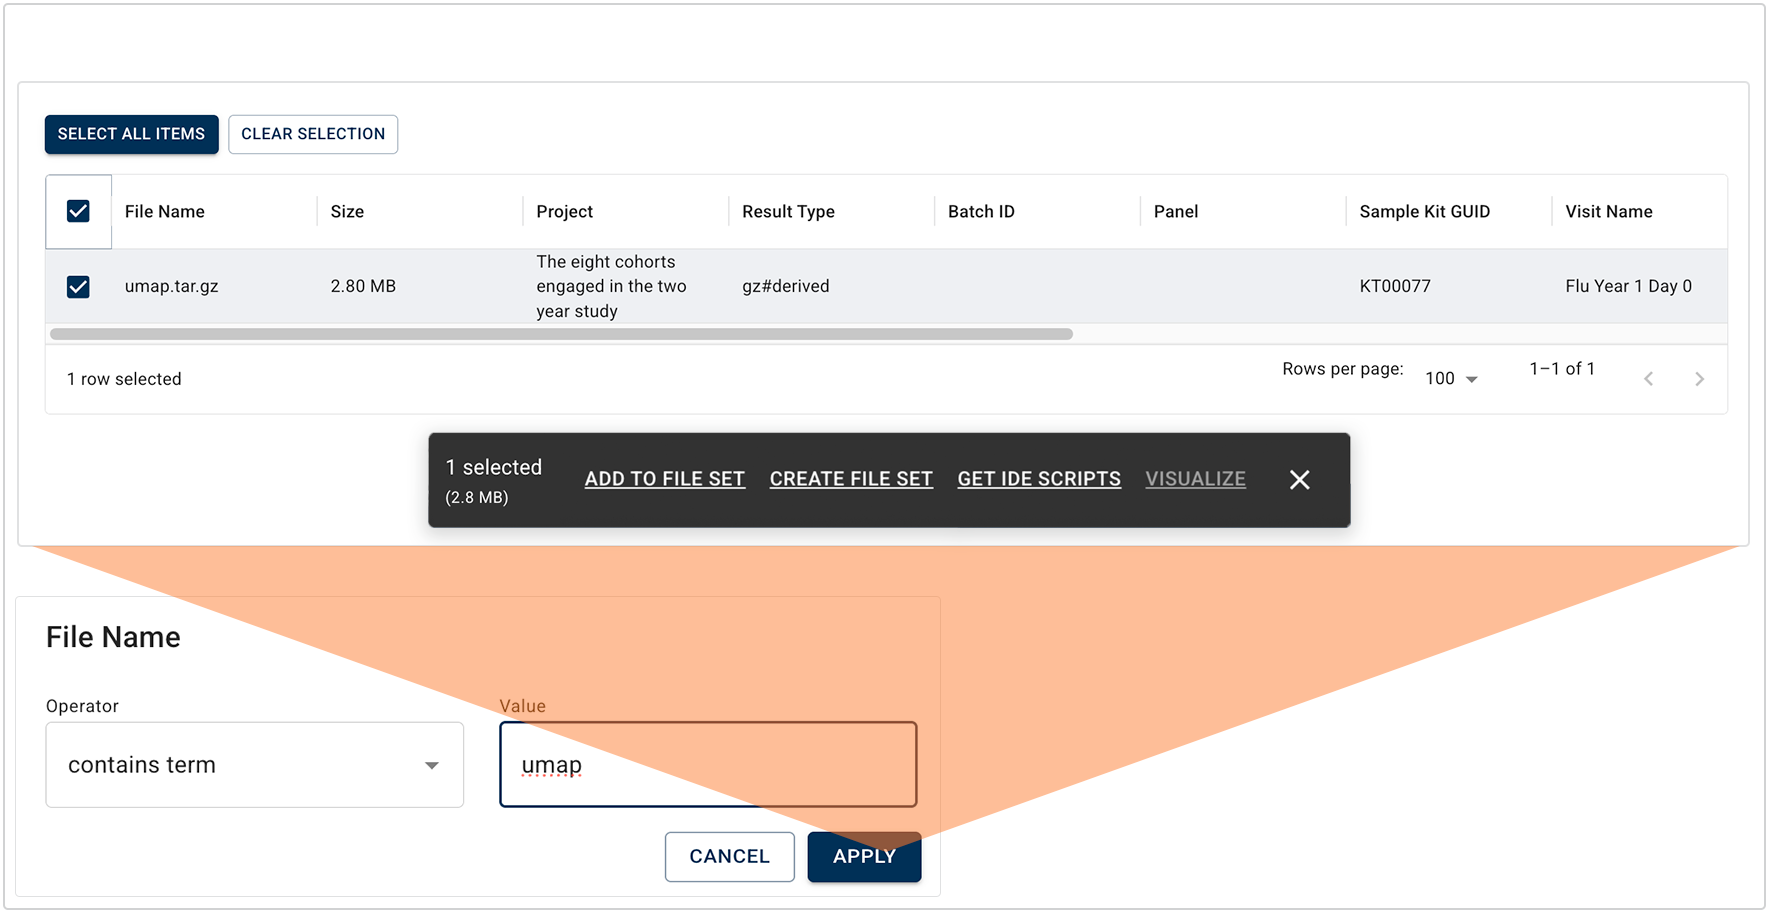Toggle the select-all header checkbox
The height and width of the screenshot is (914, 1772).
coord(78,211)
